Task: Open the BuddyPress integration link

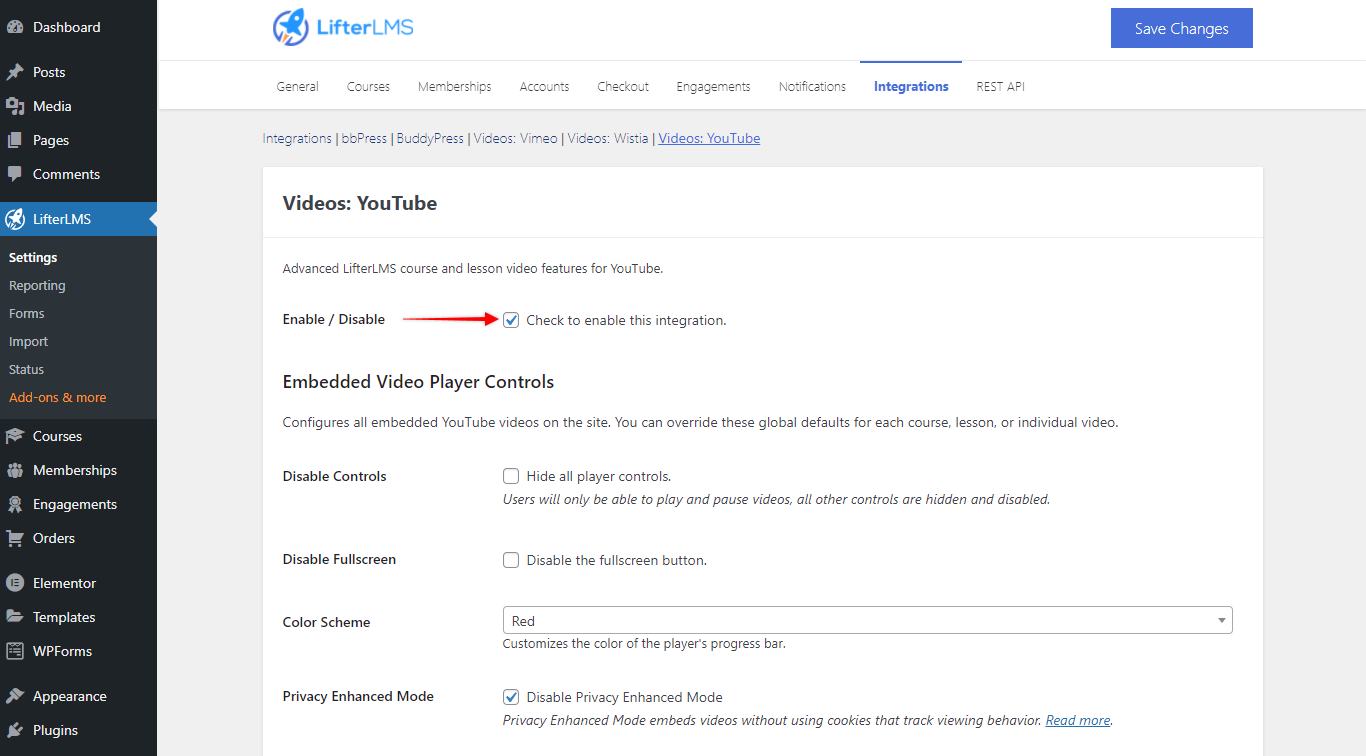Action: click(x=430, y=138)
